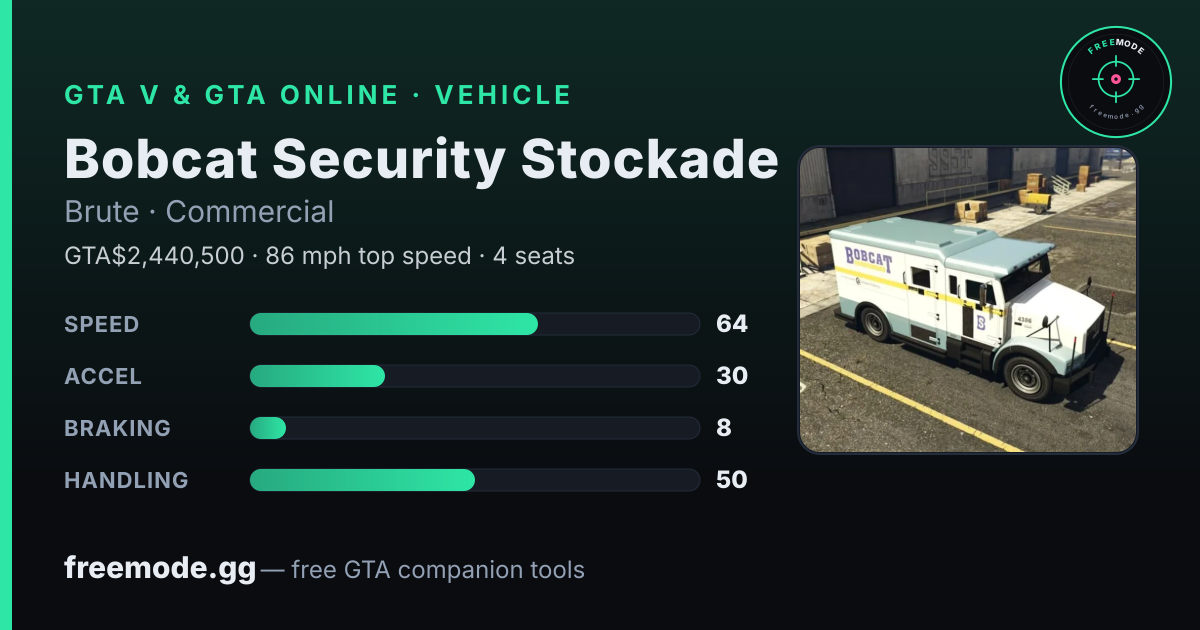The height and width of the screenshot is (630, 1200).
Task: Click the HANDLING stat label
Action: click(126, 480)
